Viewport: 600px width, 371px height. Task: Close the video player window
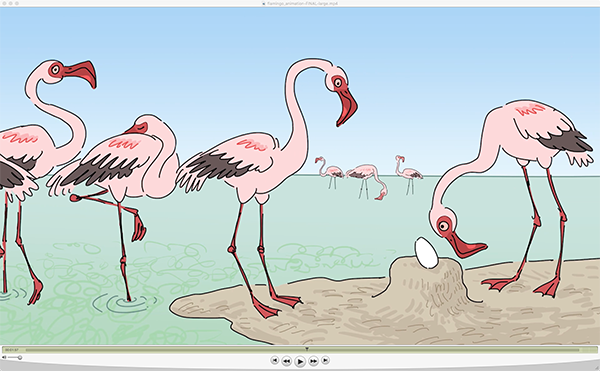pos(4,3)
